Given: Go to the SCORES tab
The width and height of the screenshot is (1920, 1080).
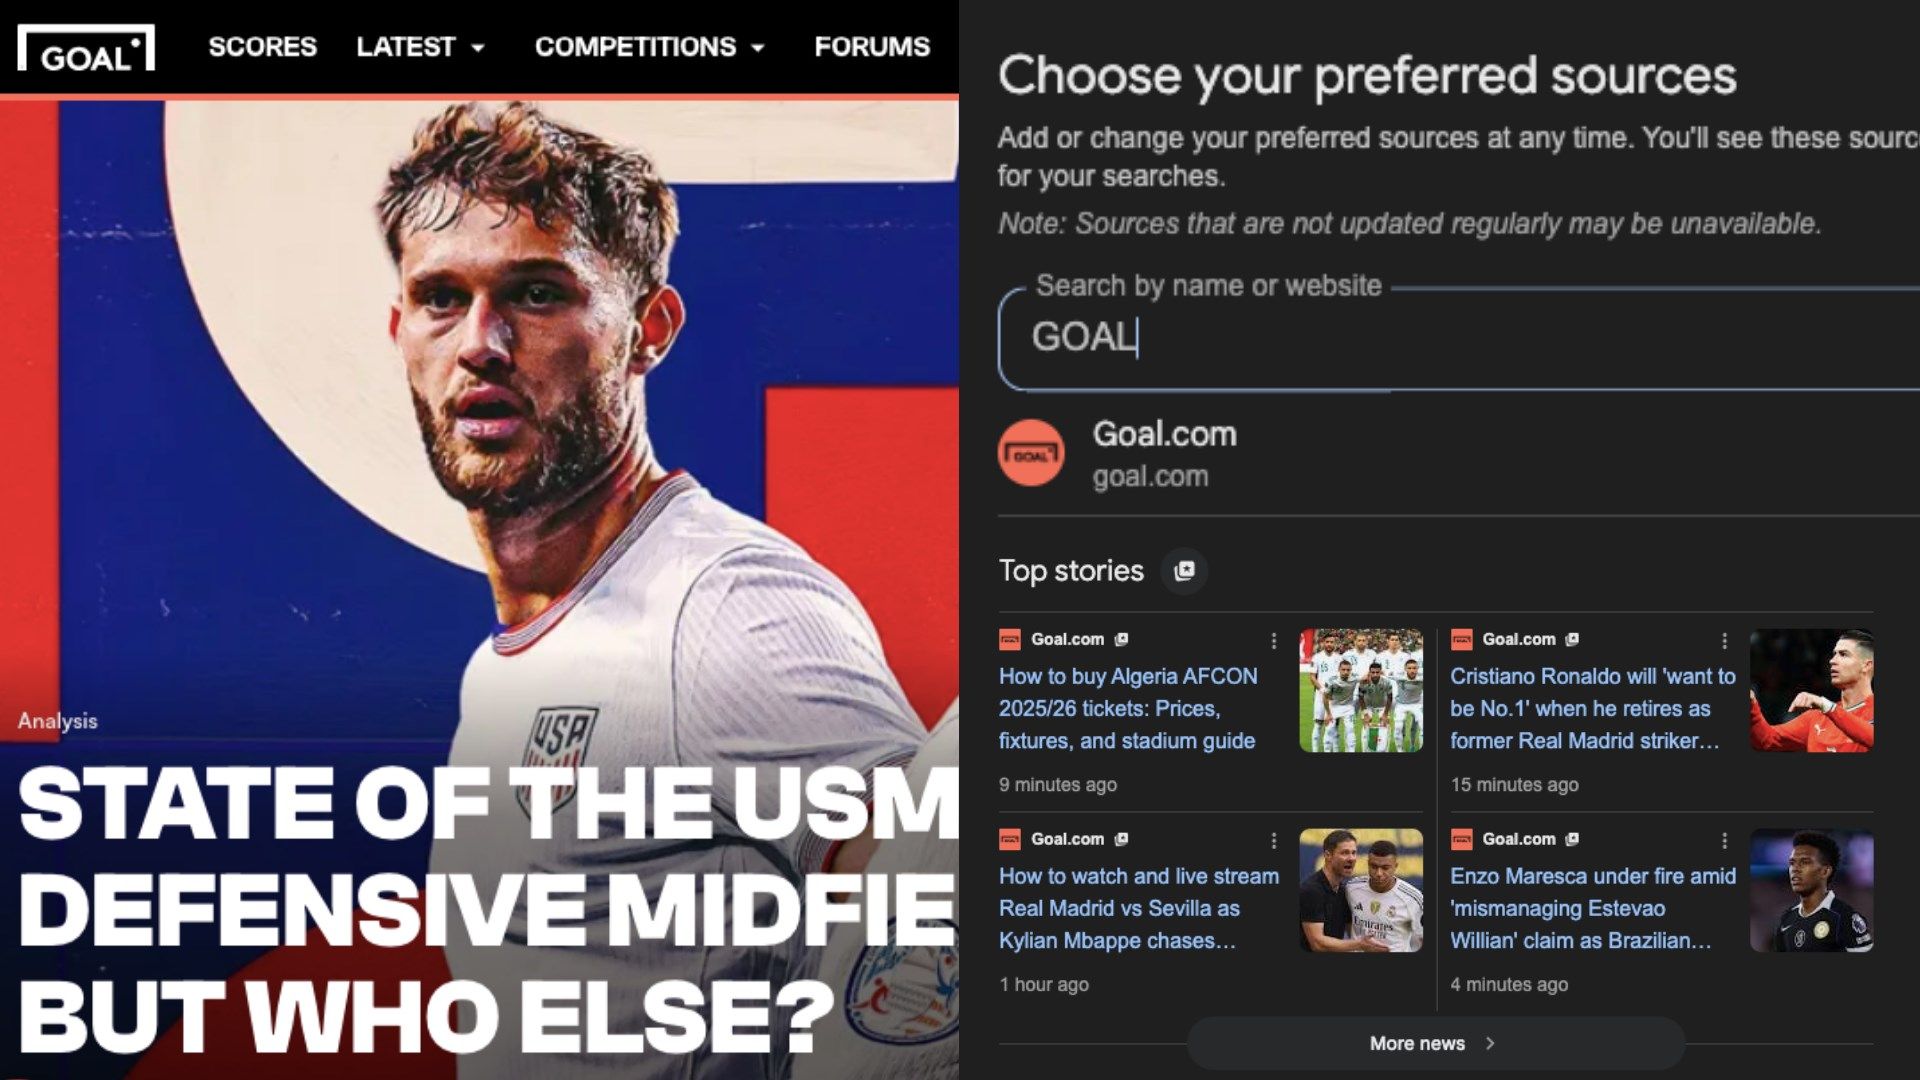Looking at the screenshot, I should 262,46.
